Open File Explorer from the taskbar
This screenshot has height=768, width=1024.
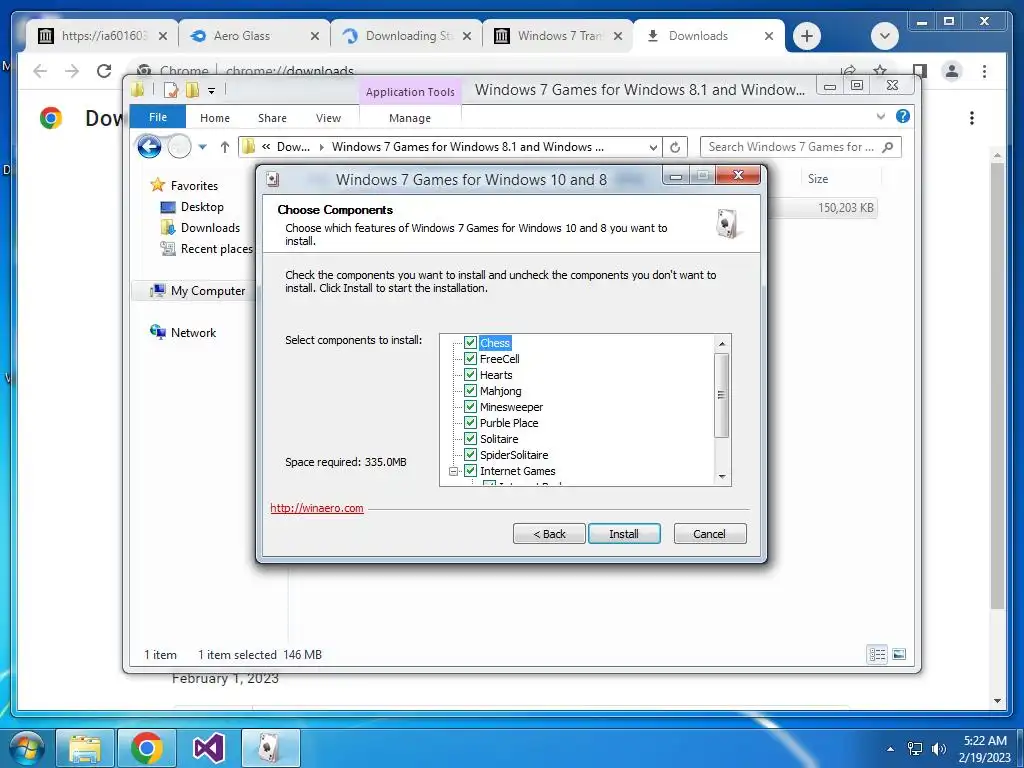(85, 748)
